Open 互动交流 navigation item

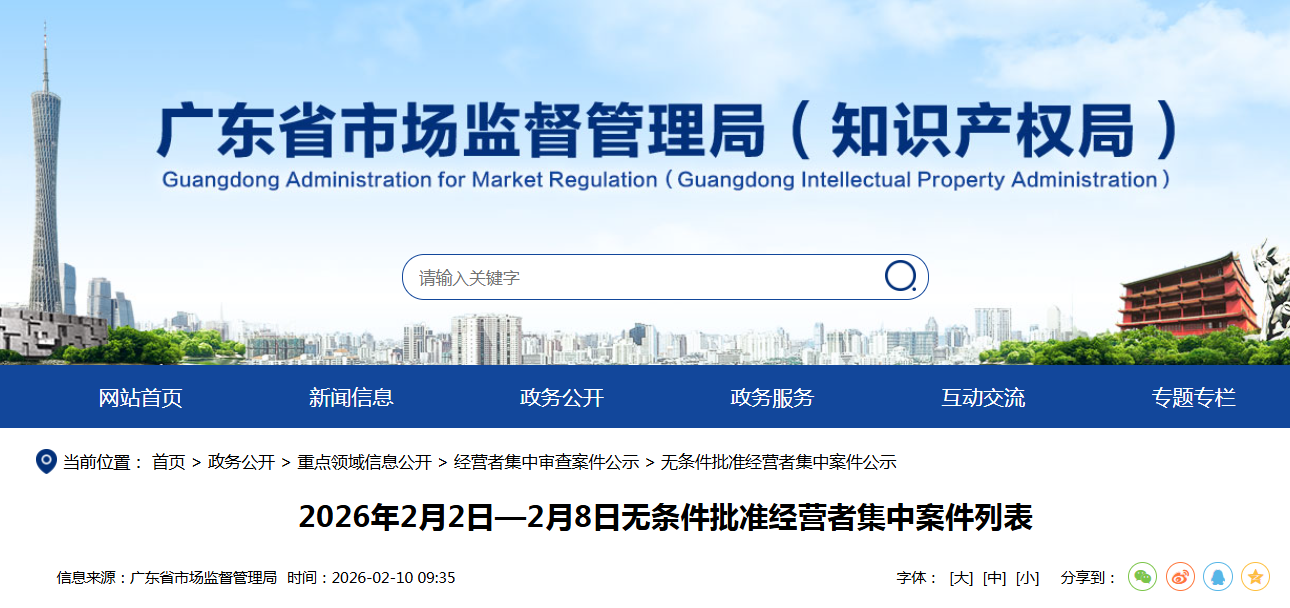[x=983, y=397]
